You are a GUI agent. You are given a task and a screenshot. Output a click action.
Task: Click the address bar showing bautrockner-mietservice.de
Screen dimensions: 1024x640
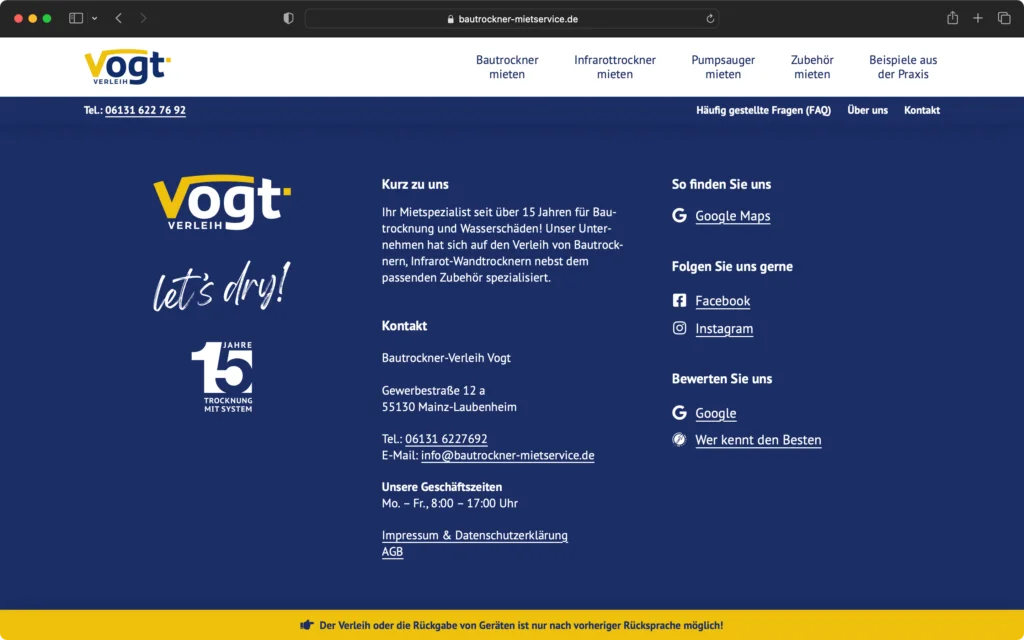tap(512, 19)
